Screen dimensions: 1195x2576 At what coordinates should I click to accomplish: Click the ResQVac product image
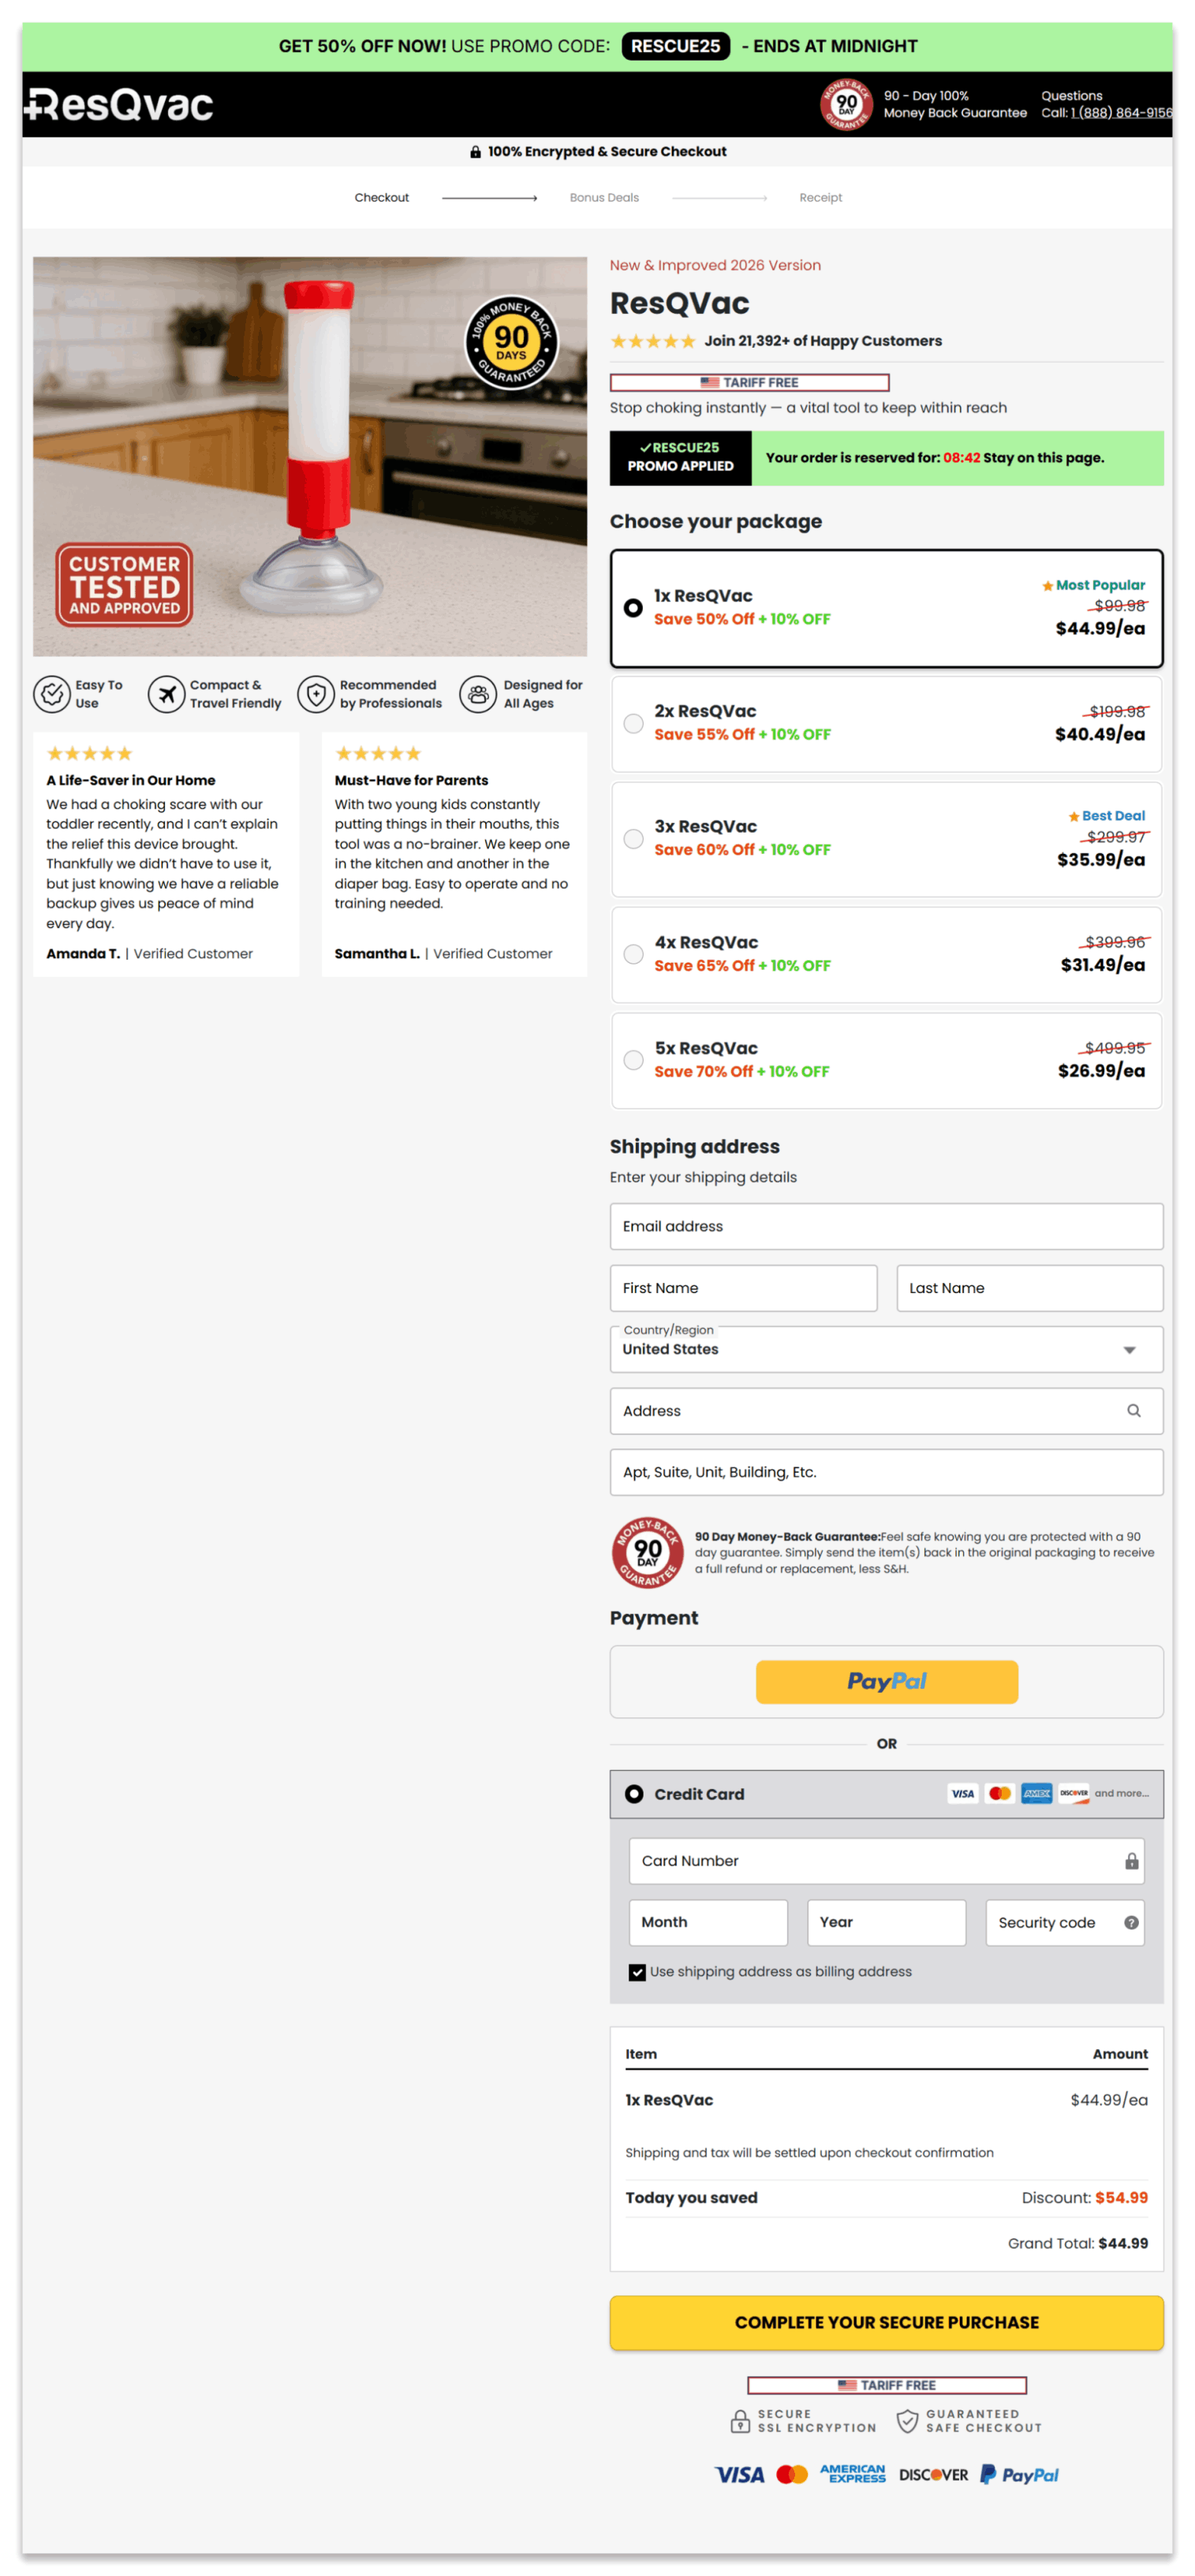(x=310, y=457)
